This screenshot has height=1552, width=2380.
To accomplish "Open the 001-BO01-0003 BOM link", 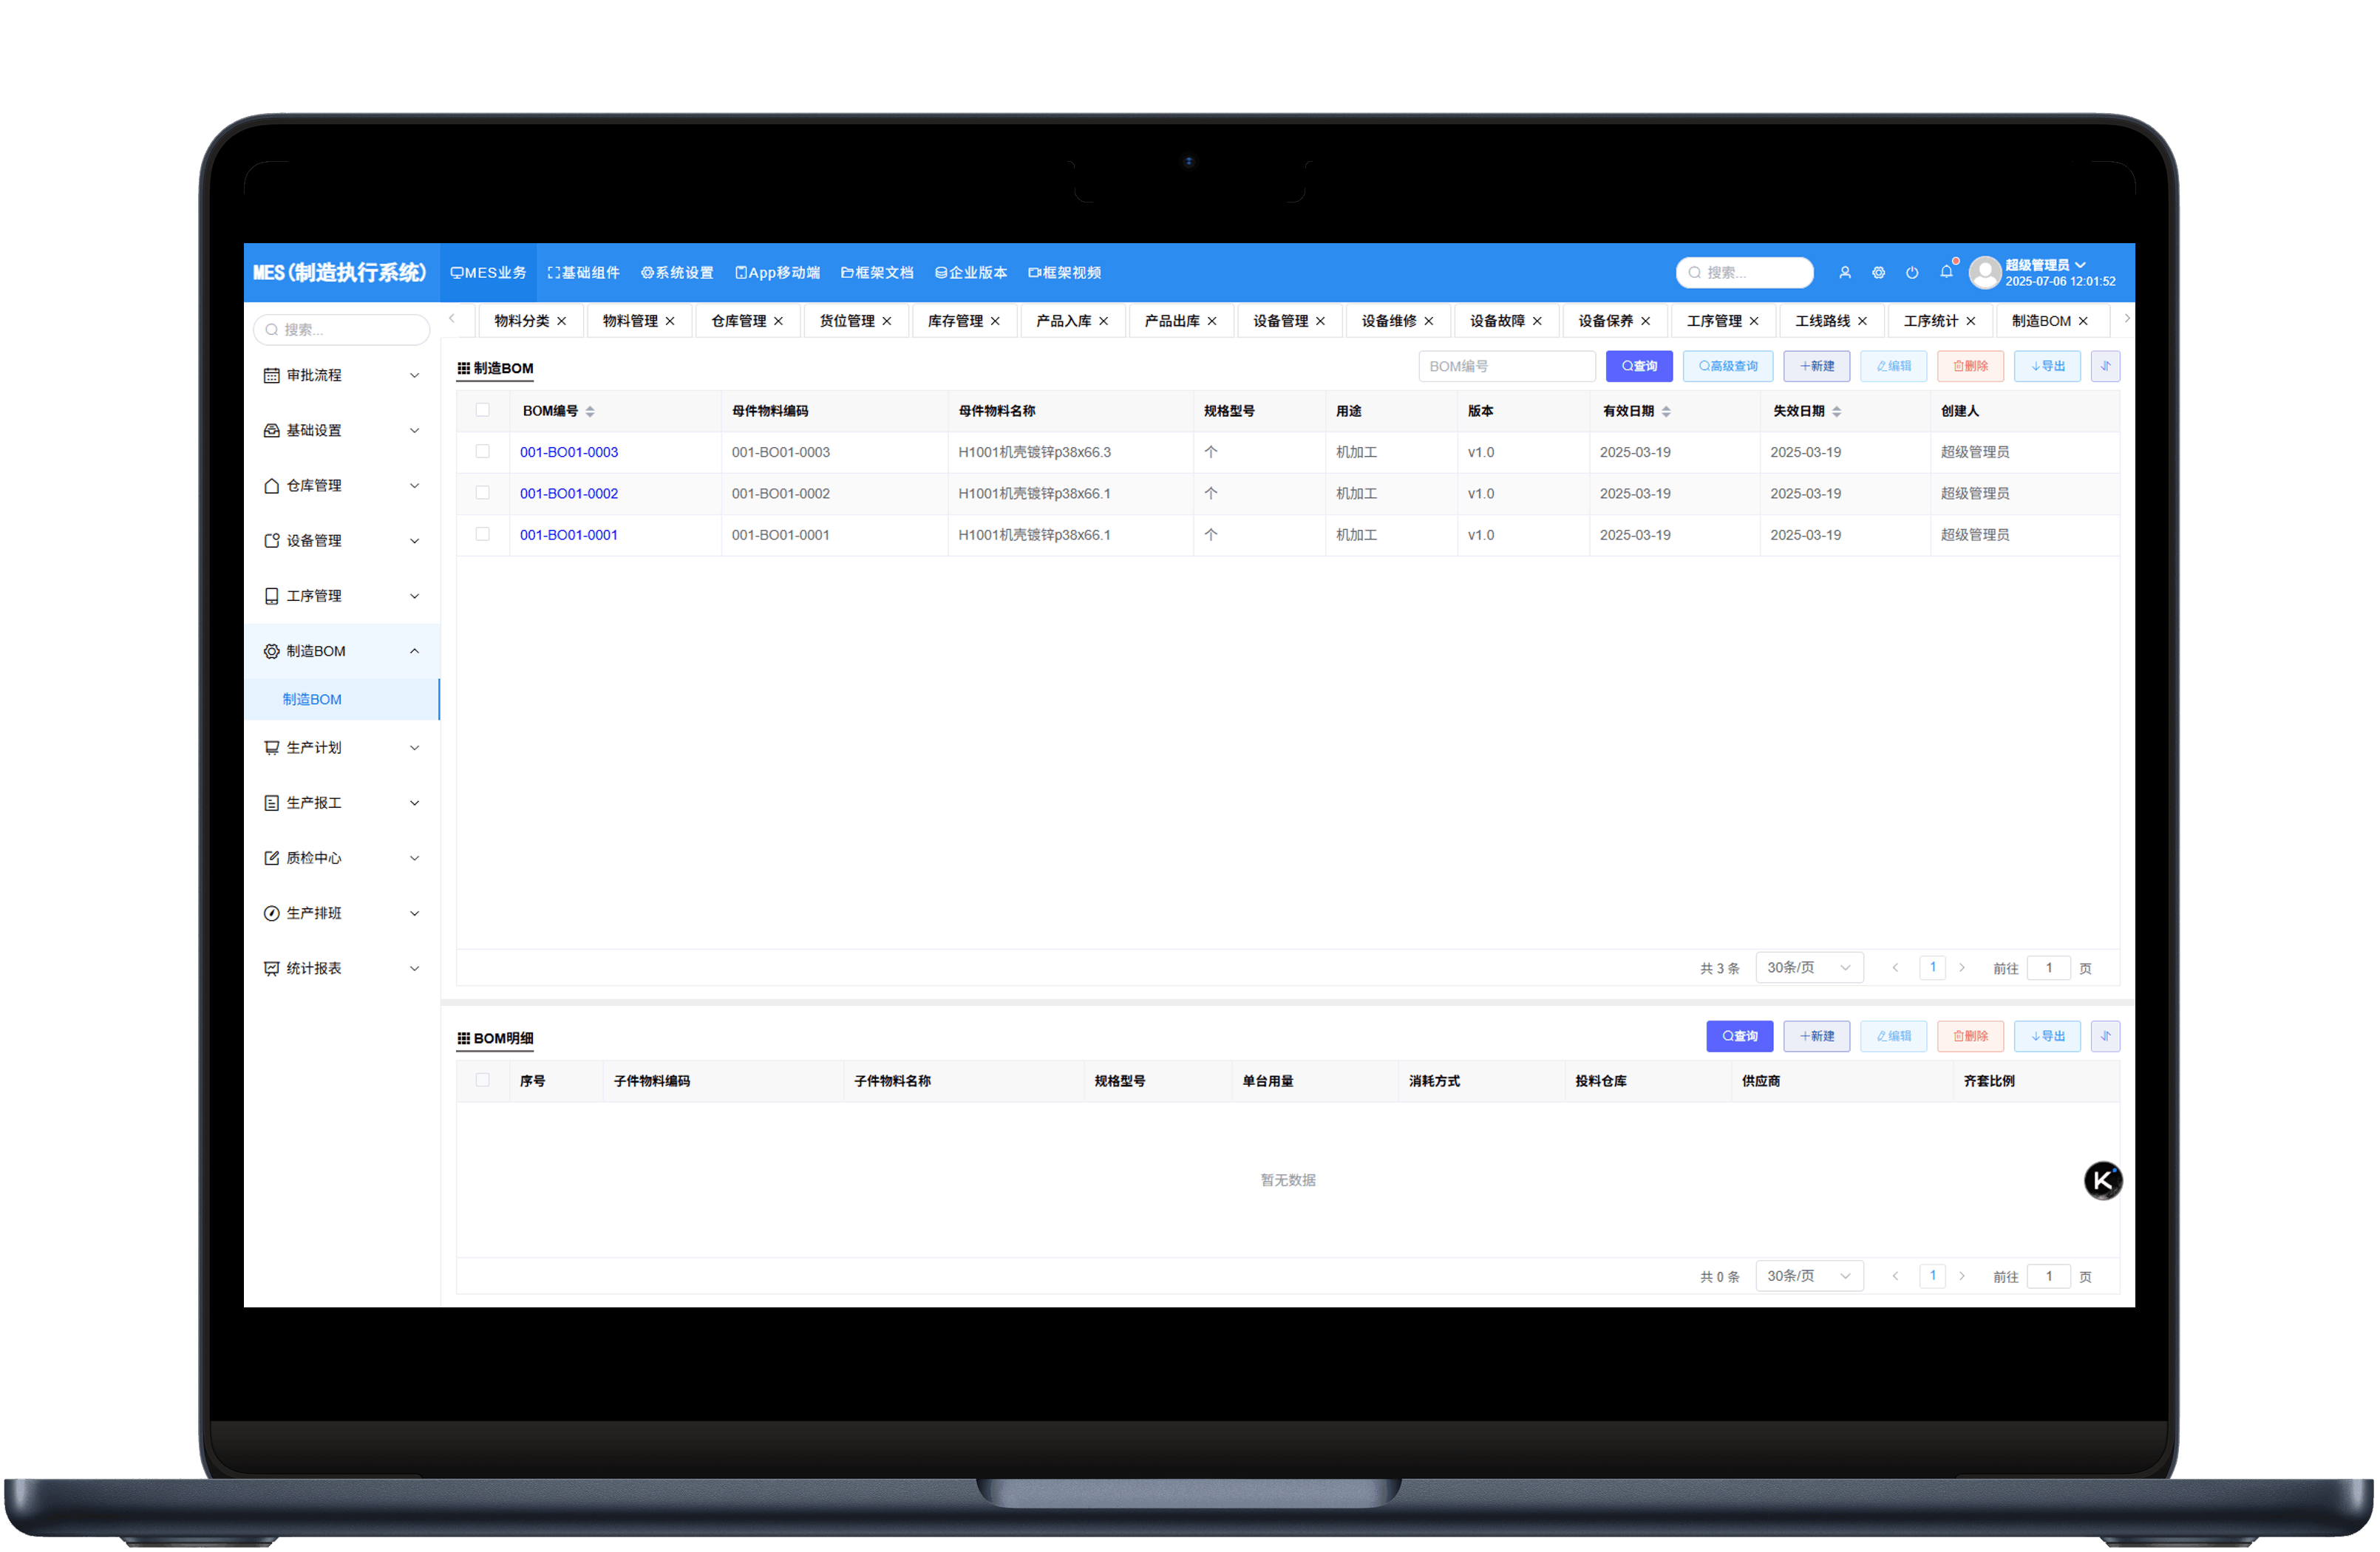I will (569, 452).
